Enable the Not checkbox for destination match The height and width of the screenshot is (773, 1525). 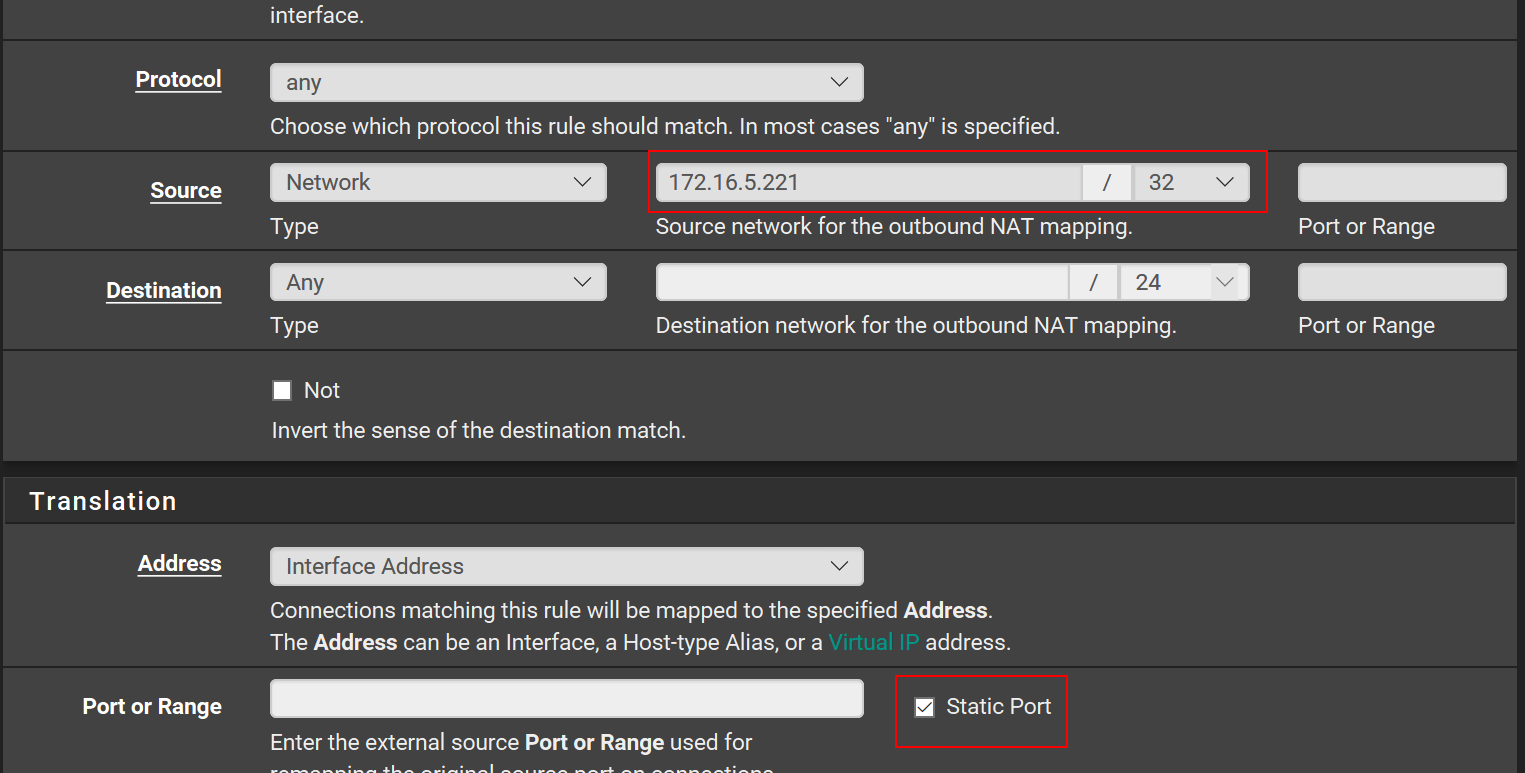[x=283, y=391]
